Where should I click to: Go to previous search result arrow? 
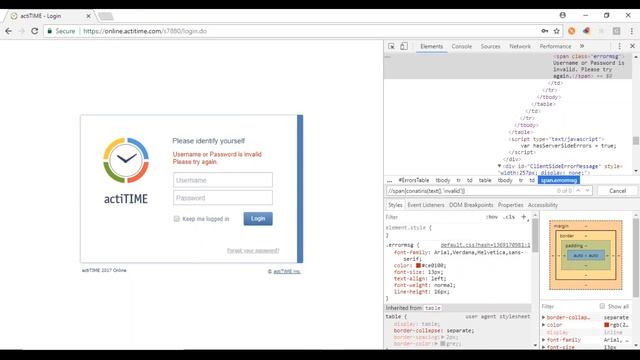[578, 191]
